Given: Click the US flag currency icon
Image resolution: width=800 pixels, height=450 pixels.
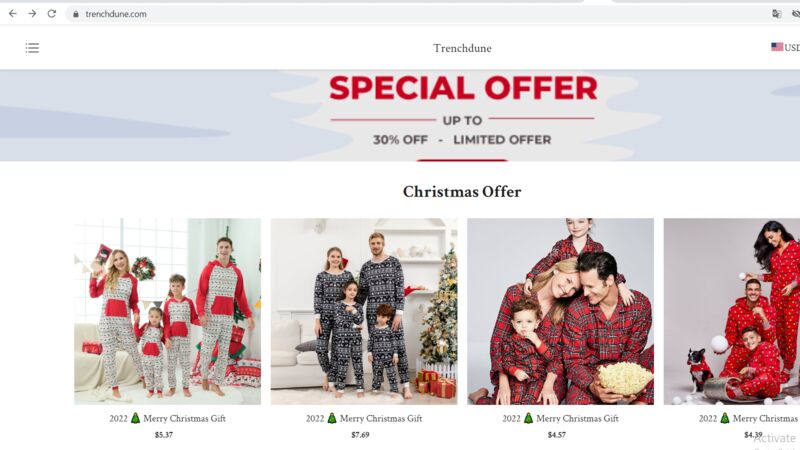Looking at the screenshot, I should (x=777, y=47).
